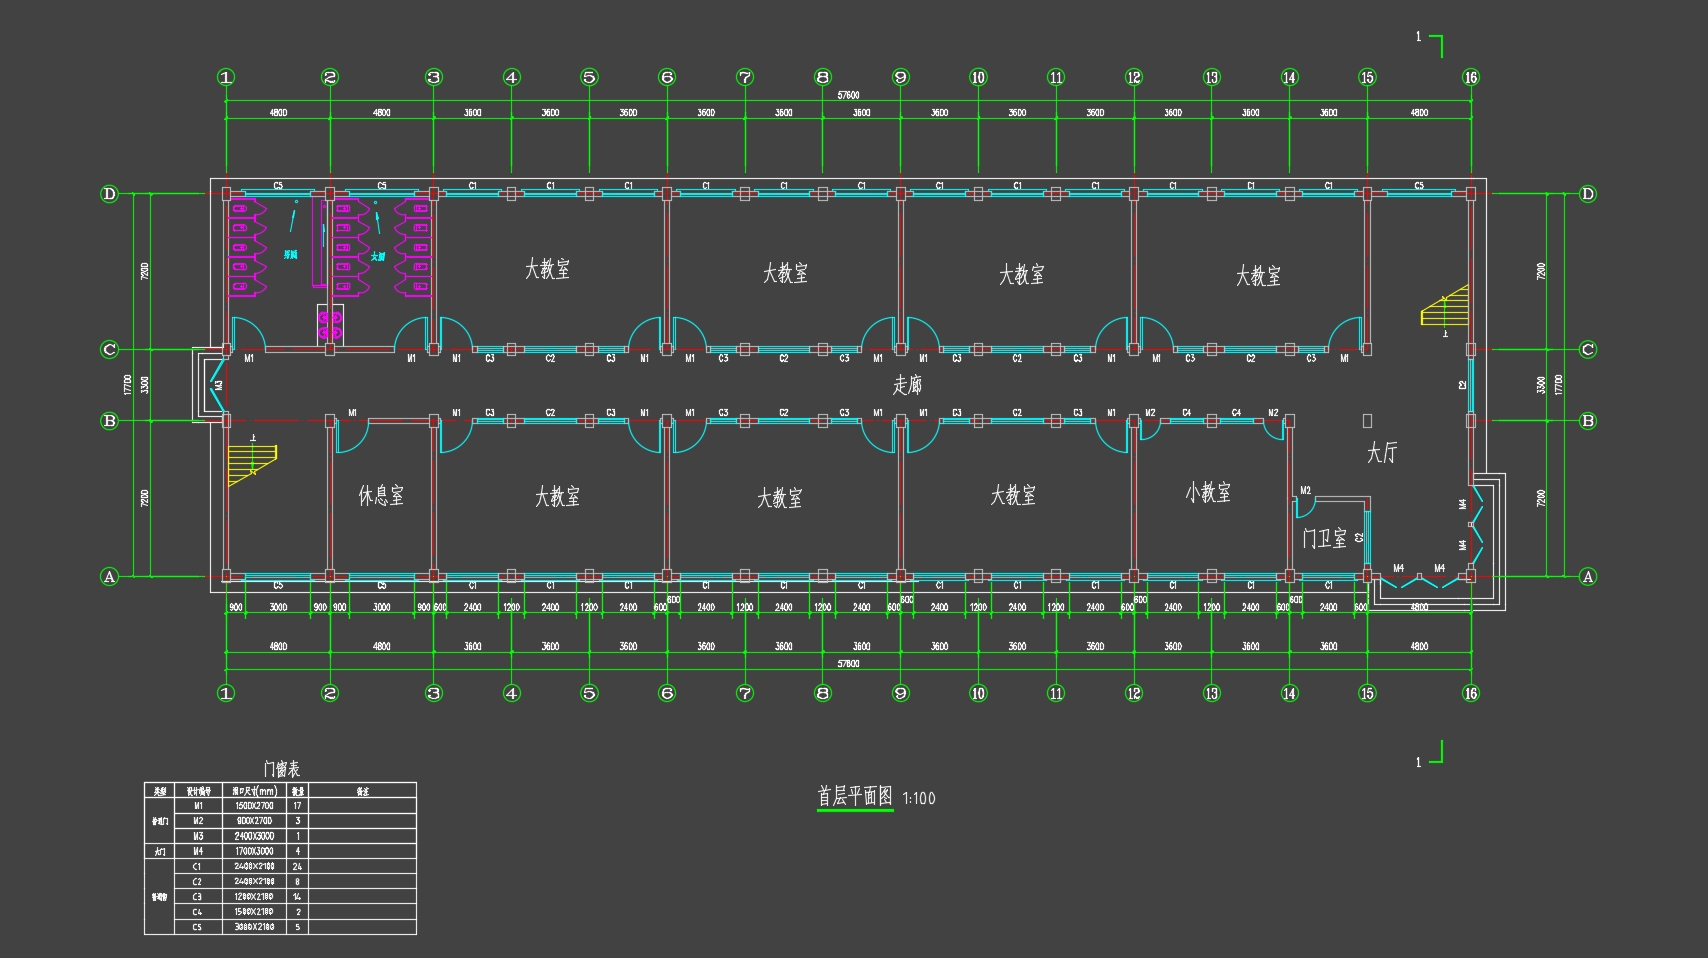Select the M2 door tag of 门卫室
The image size is (1708, 958).
coord(1305,491)
